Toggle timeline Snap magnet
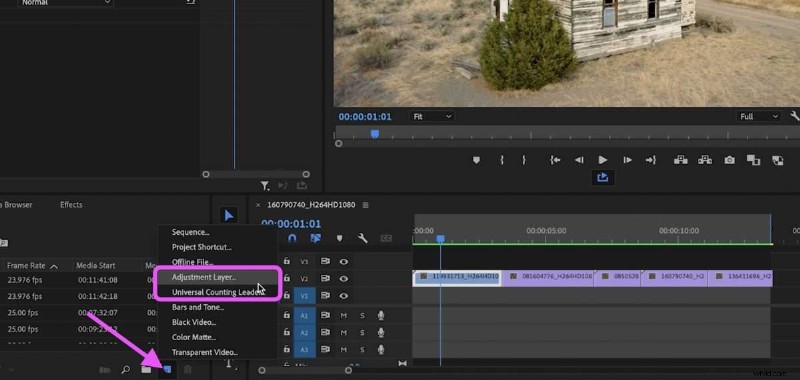Viewport: 800px width, 380px height. pyautogui.click(x=292, y=238)
